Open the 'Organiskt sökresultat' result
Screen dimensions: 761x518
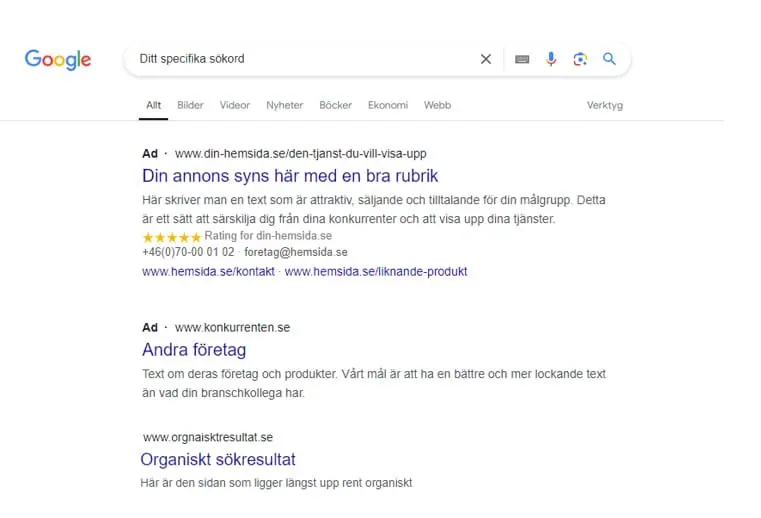[x=218, y=459]
